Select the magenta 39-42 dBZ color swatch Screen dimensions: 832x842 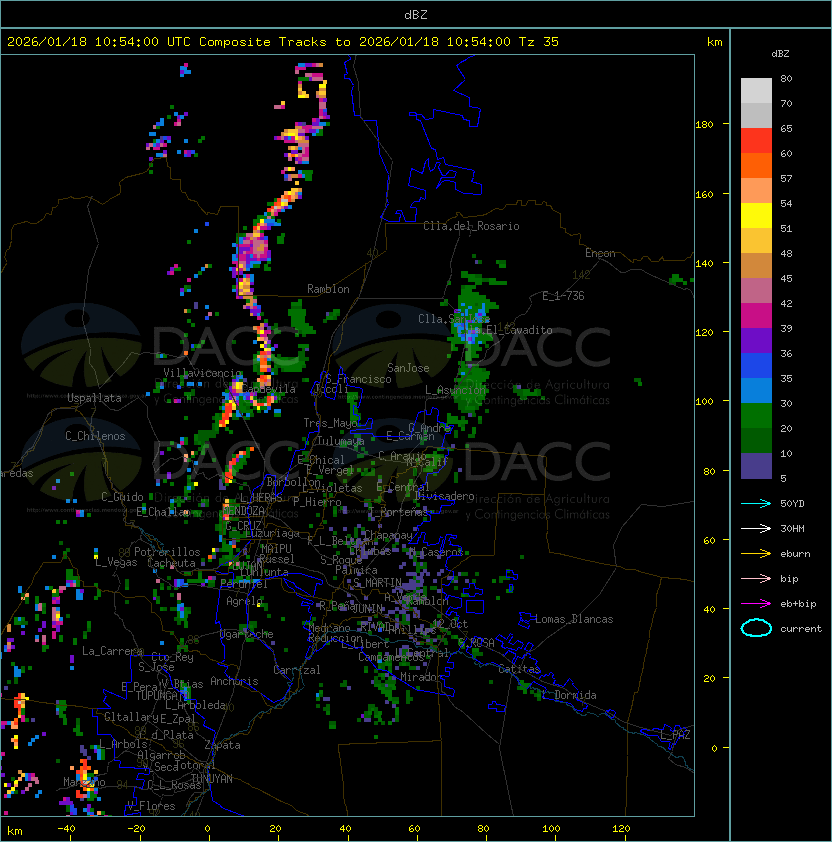(756, 316)
